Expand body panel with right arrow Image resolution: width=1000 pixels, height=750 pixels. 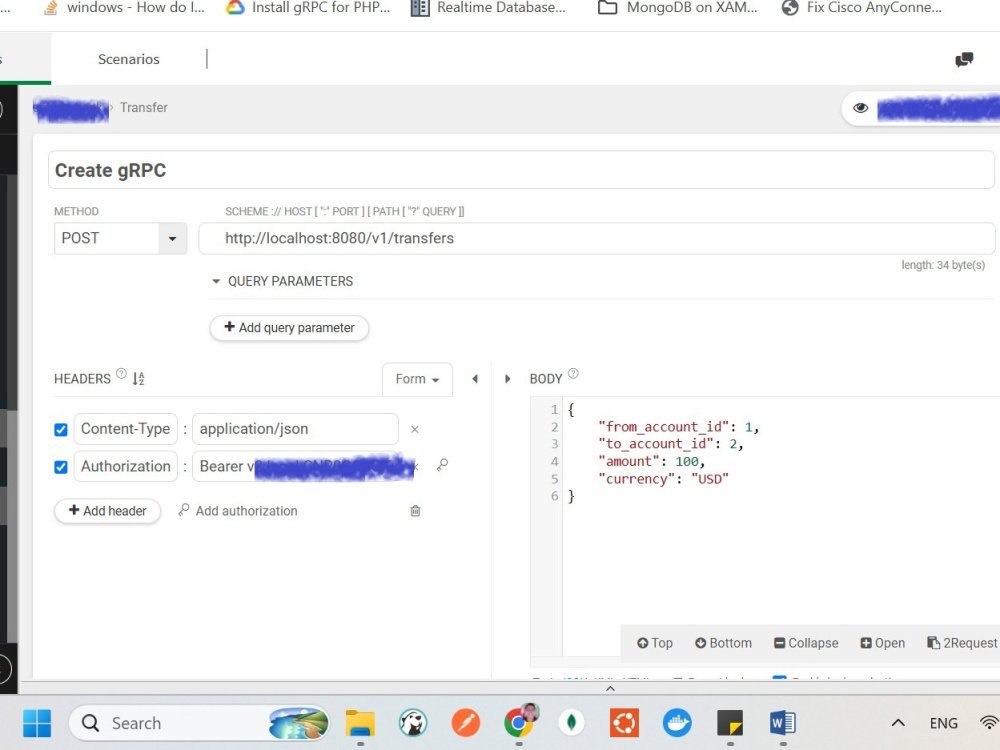point(508,379)
